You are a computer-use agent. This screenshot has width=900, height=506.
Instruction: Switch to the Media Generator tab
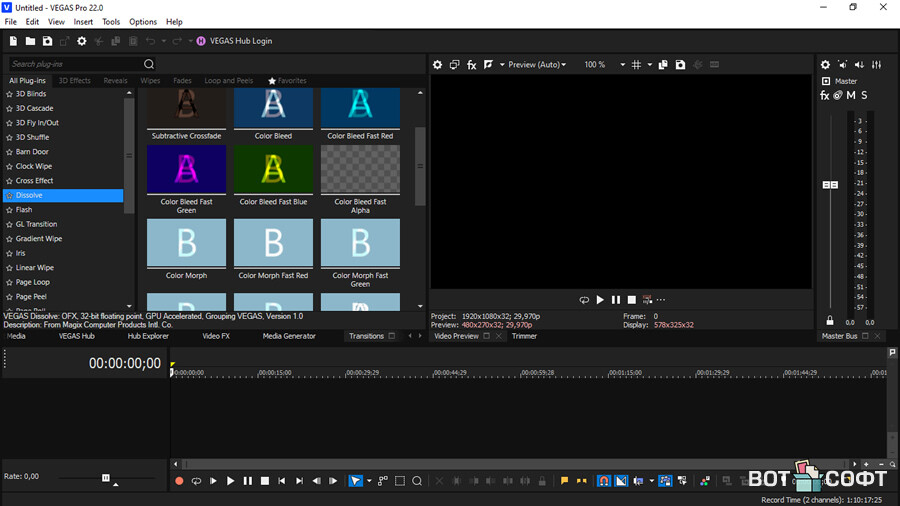289,336
